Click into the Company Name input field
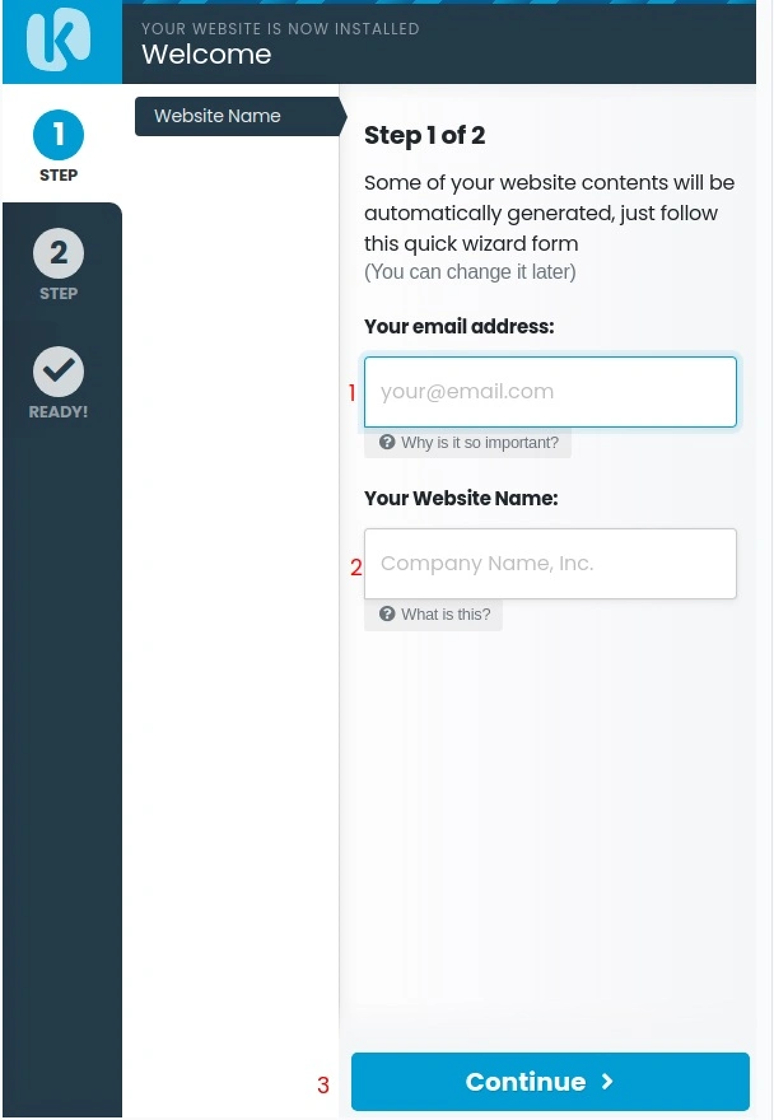This screenshot has height=1120, width=774. (550, 564)
